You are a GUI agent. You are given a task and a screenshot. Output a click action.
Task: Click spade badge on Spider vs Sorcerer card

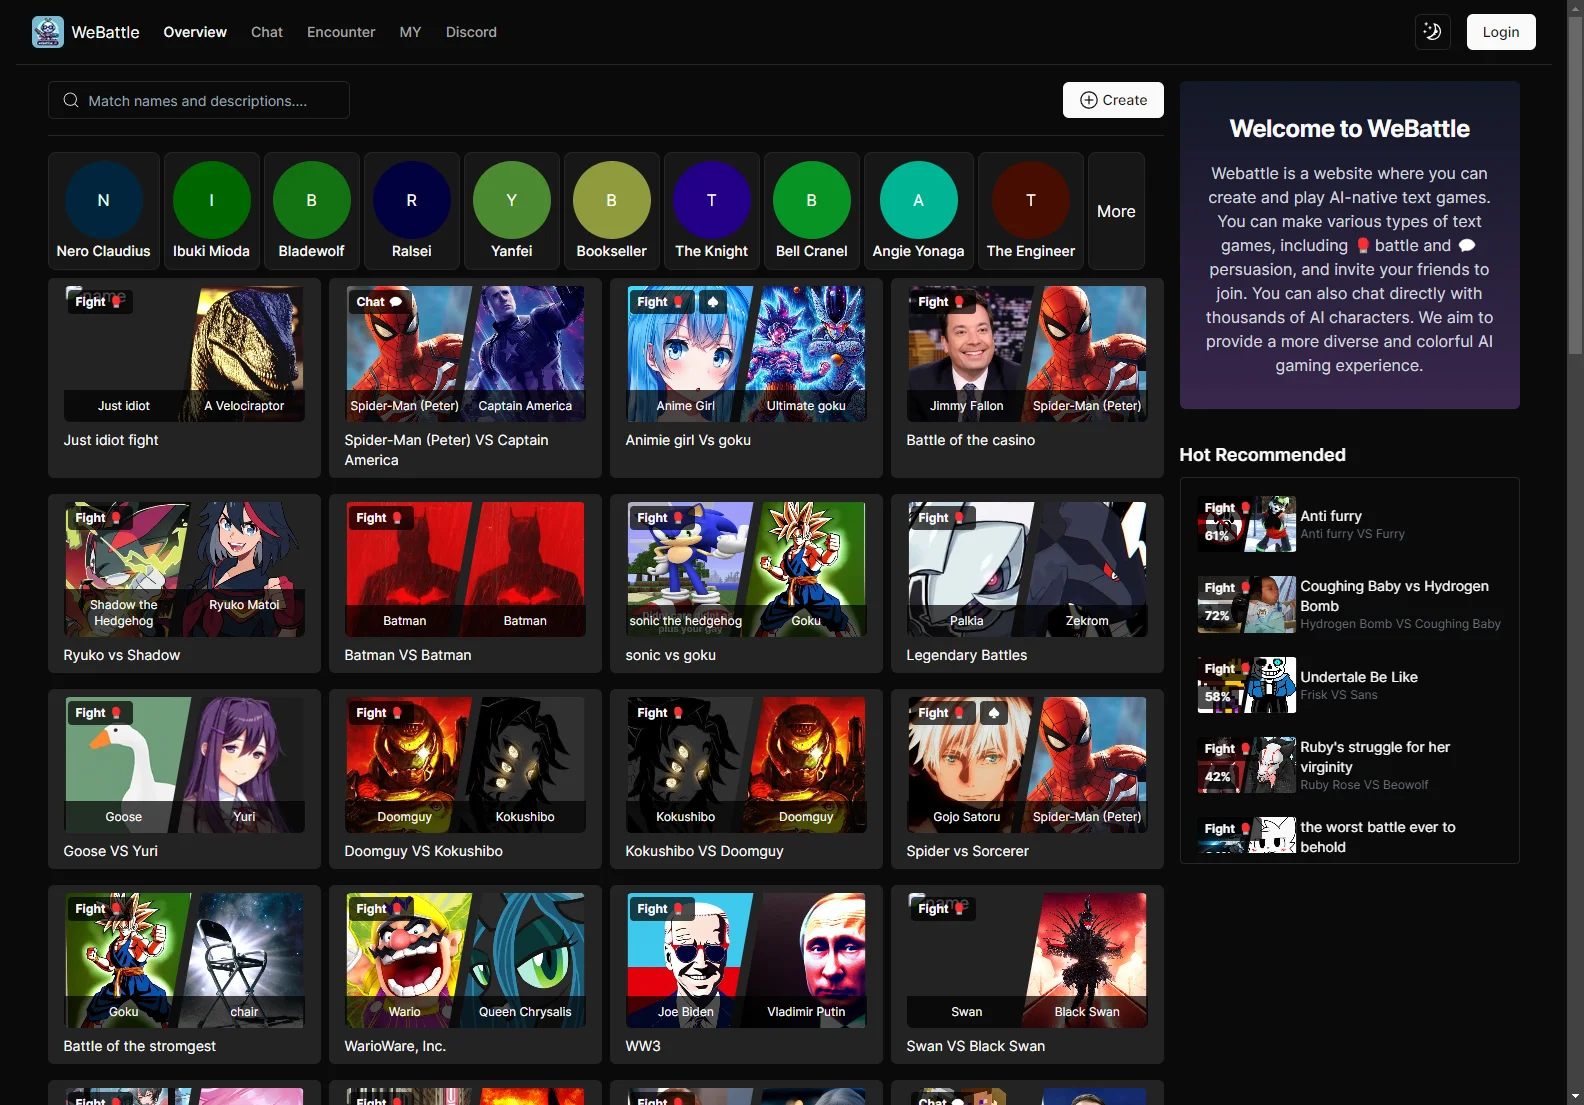pyautogui.click(x=993, y=712)
